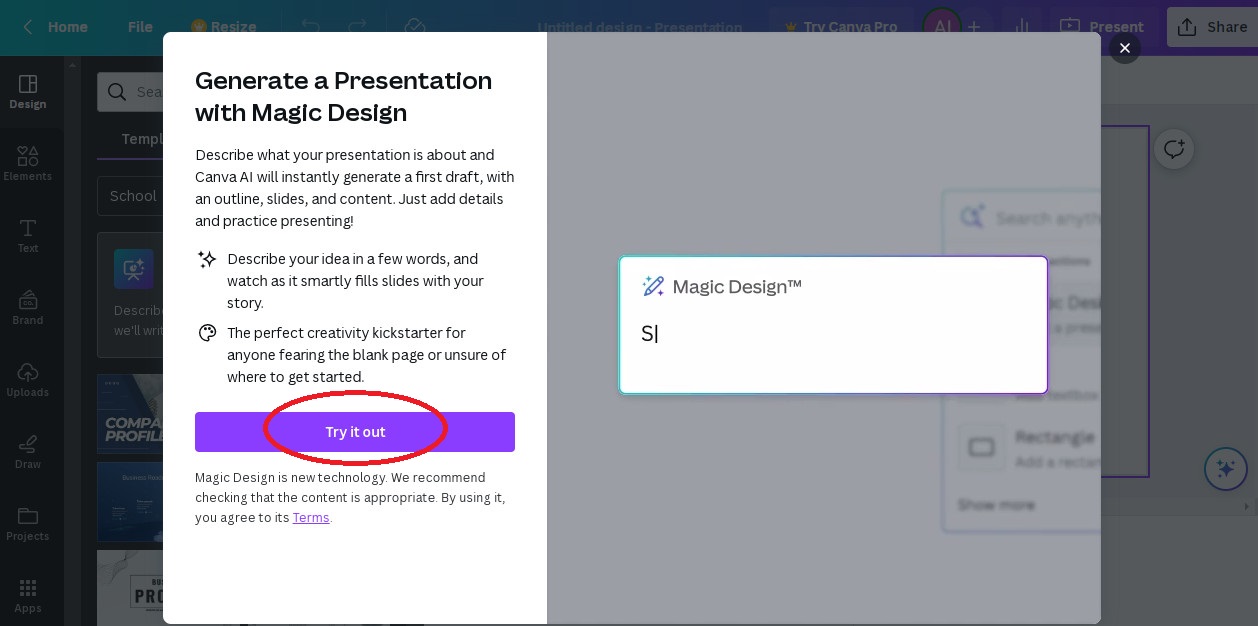1258x626 pixels.
Task: Click the cloud save status icon
Action: pyautogui.click(x=414, y=27)
